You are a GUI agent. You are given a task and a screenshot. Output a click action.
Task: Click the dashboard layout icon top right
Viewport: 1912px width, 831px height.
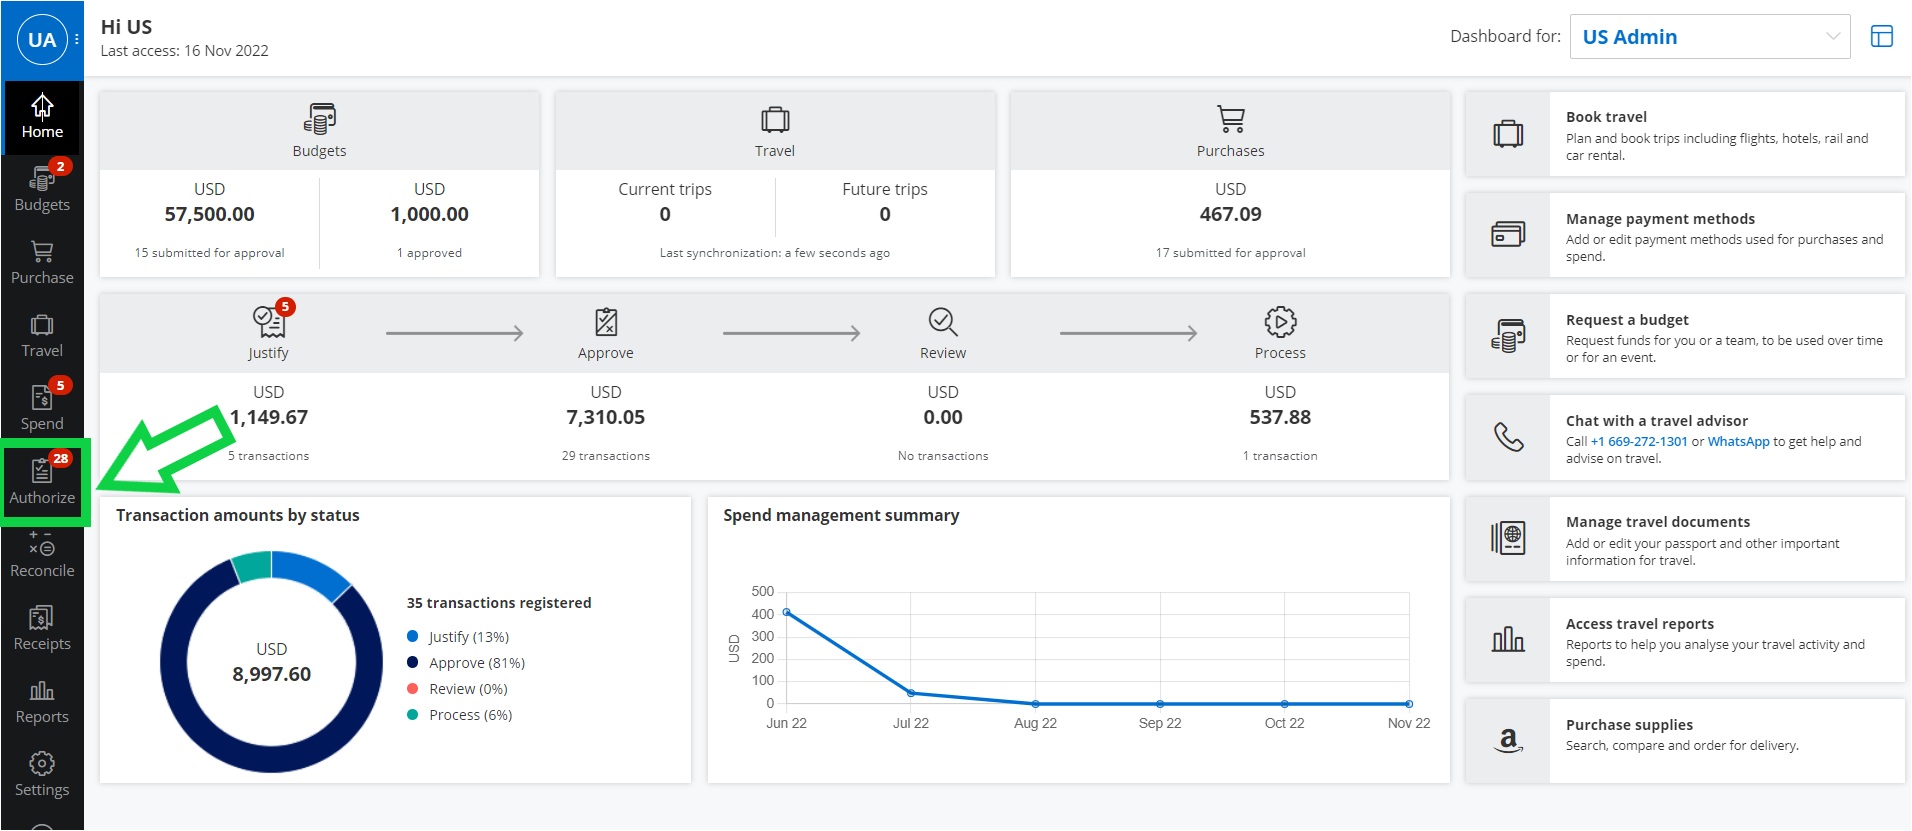pyautogui.click(x=1882, y=36)
